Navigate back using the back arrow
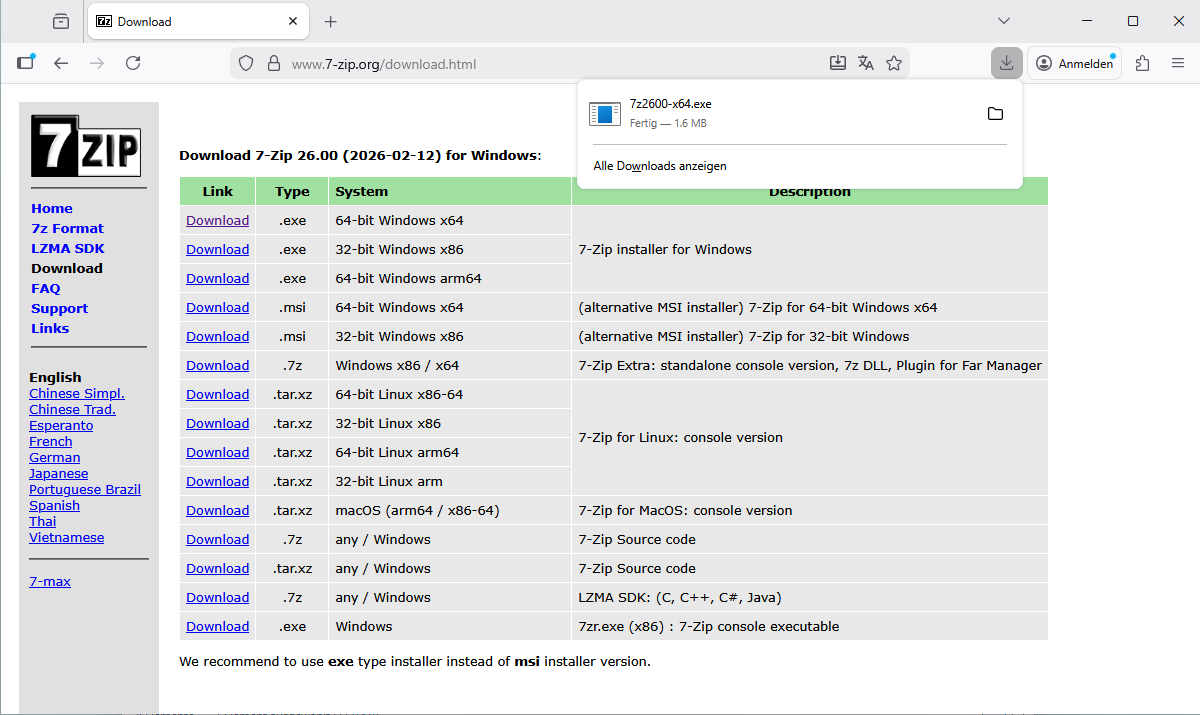 click(x=61, y=62)
